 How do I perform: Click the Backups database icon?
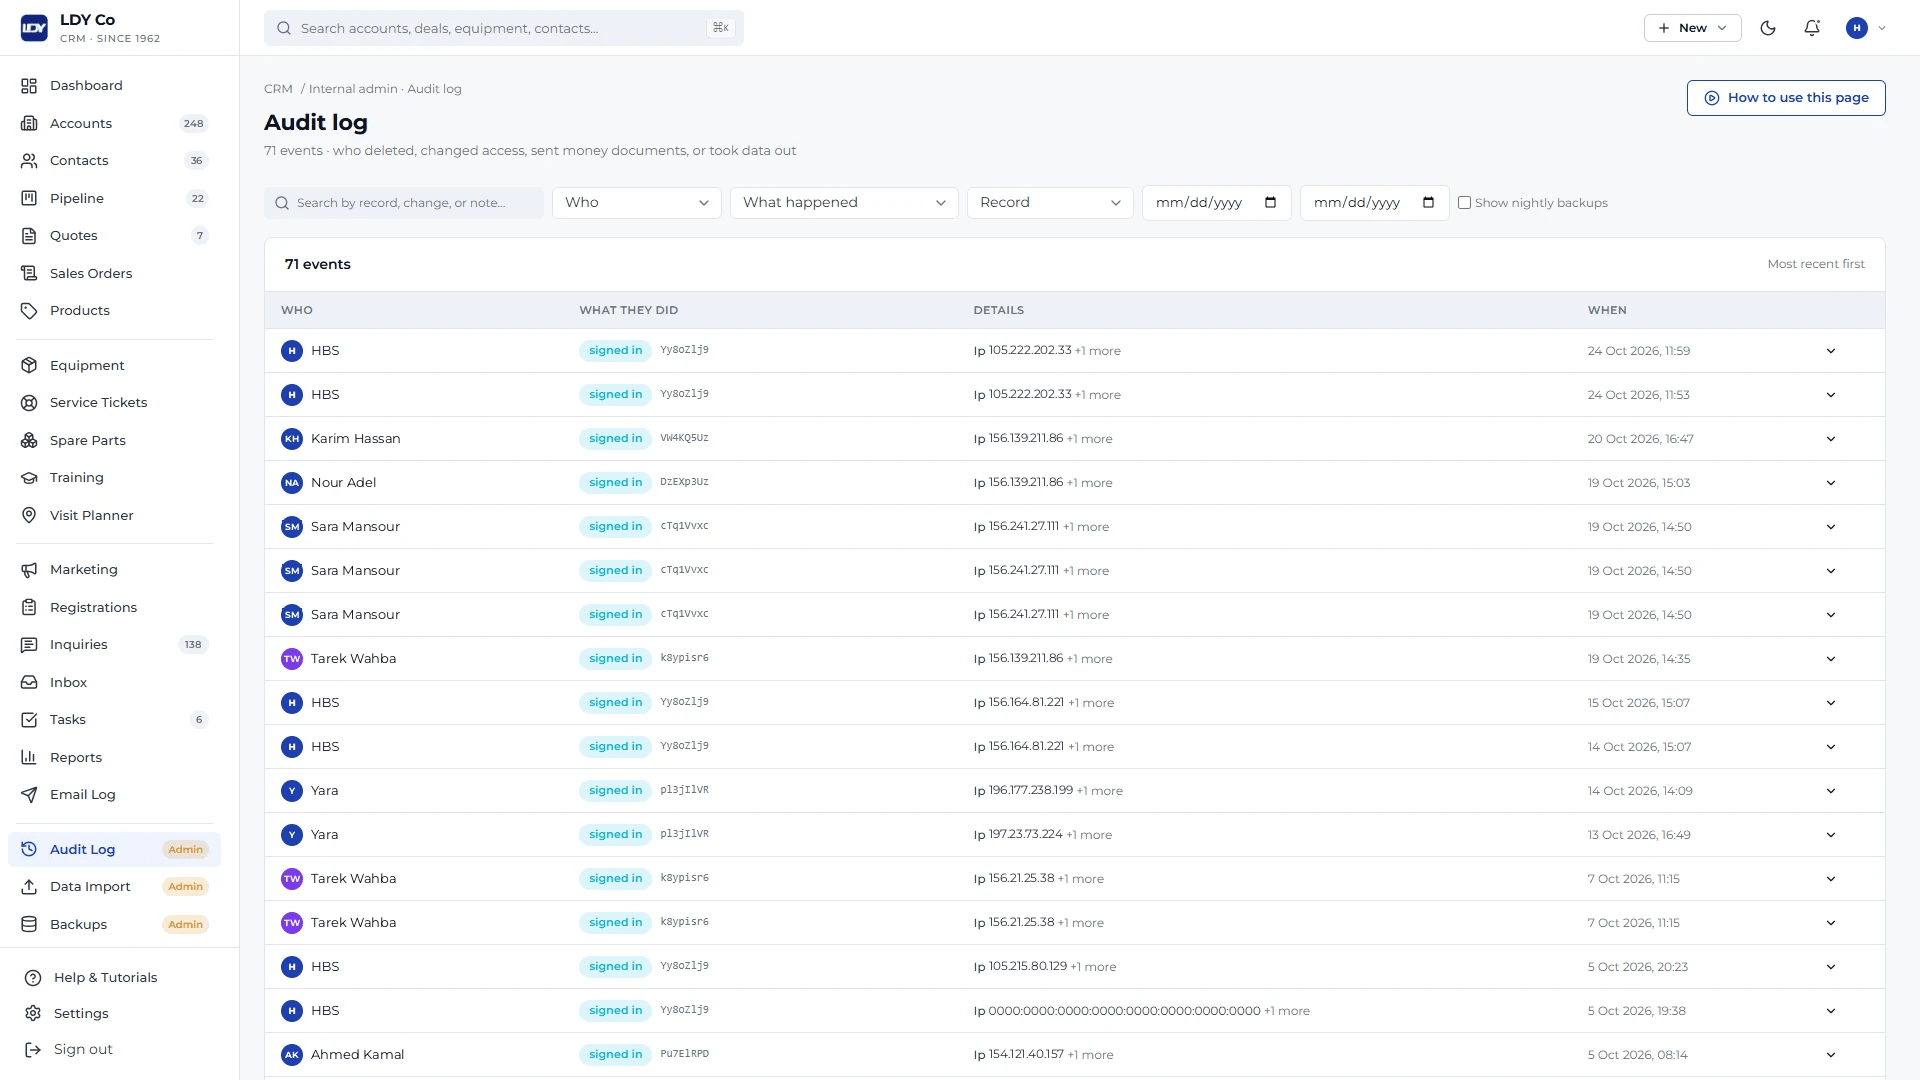click(29, 924)
